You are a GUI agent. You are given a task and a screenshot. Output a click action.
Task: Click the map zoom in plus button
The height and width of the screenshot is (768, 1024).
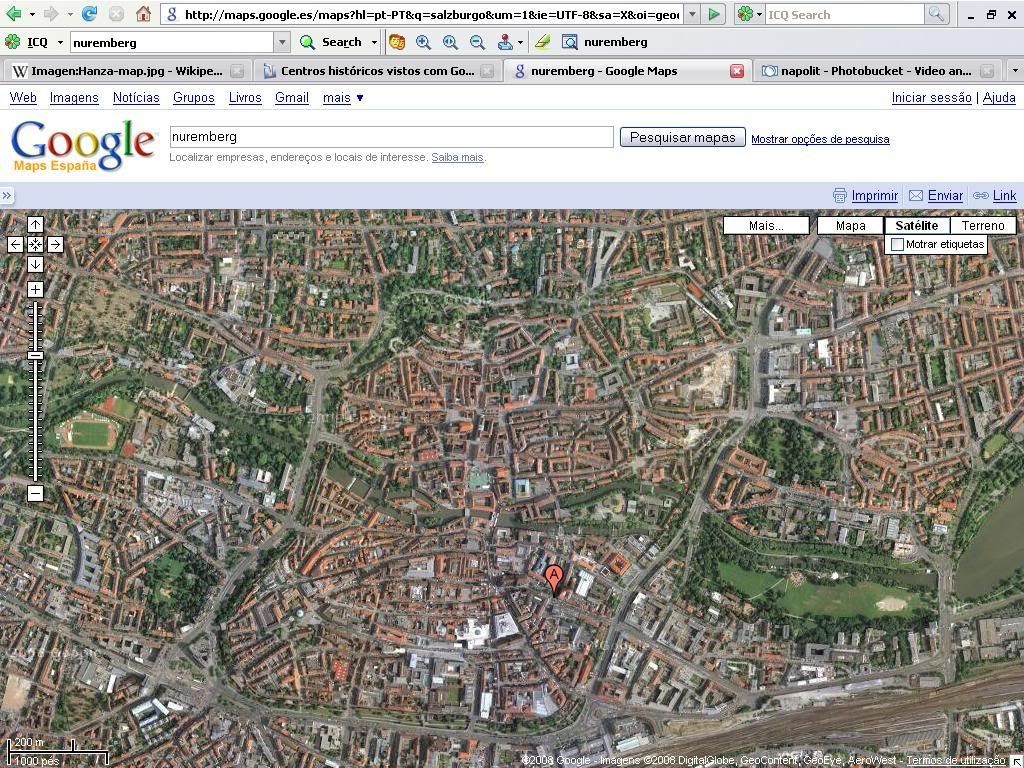(x=35, y=289)
